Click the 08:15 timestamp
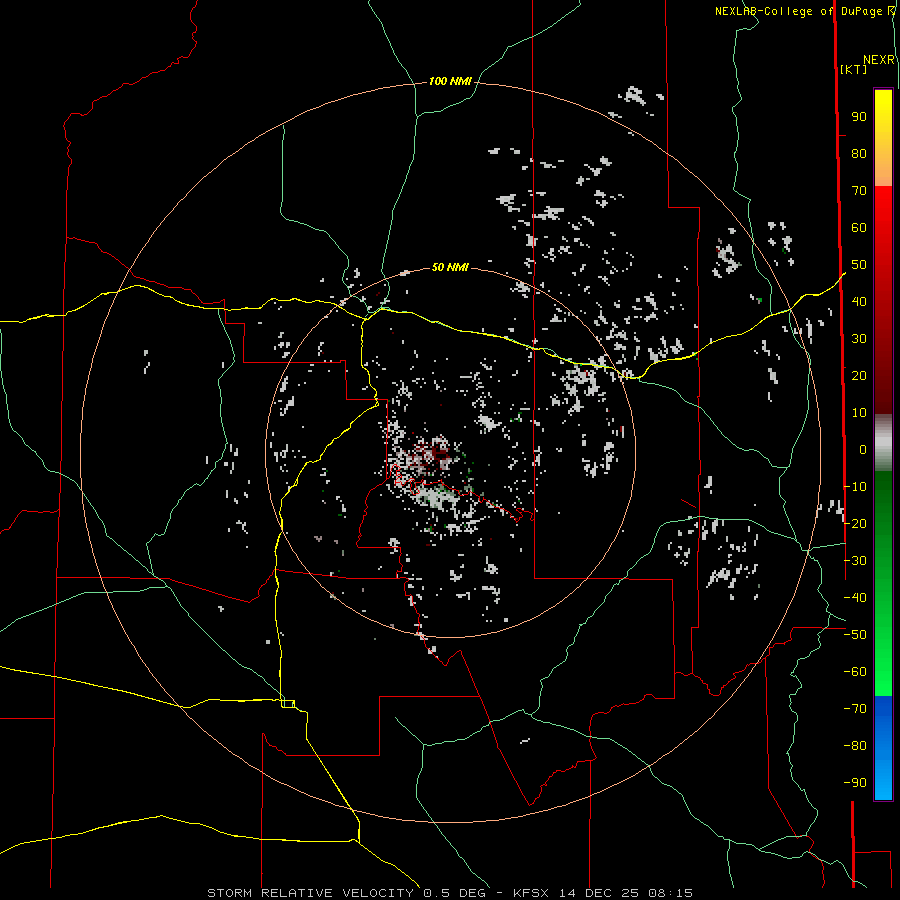900x900 pixels. click(670, 893)
